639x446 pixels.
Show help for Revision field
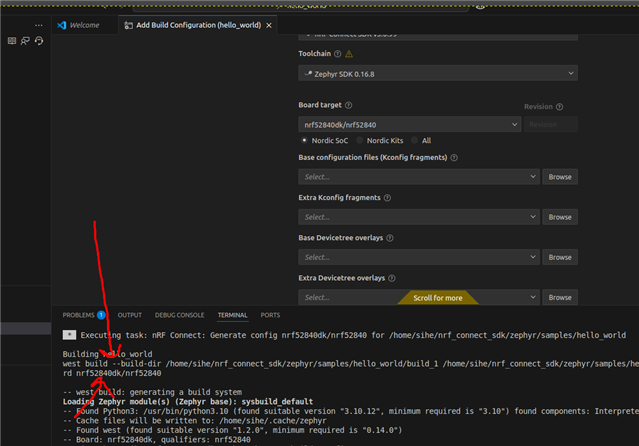click(x=560, y=107)
